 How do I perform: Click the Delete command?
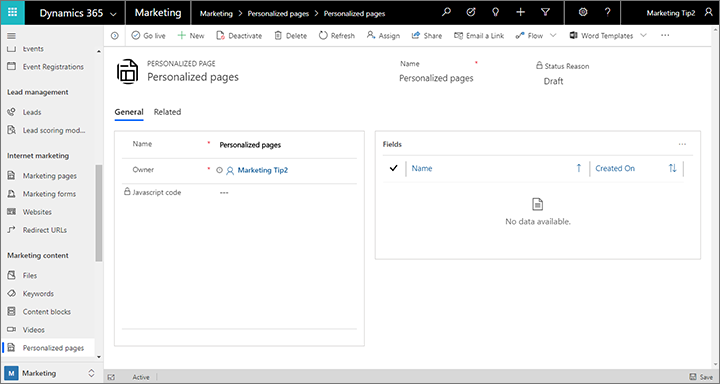click(x=290, y=35)
